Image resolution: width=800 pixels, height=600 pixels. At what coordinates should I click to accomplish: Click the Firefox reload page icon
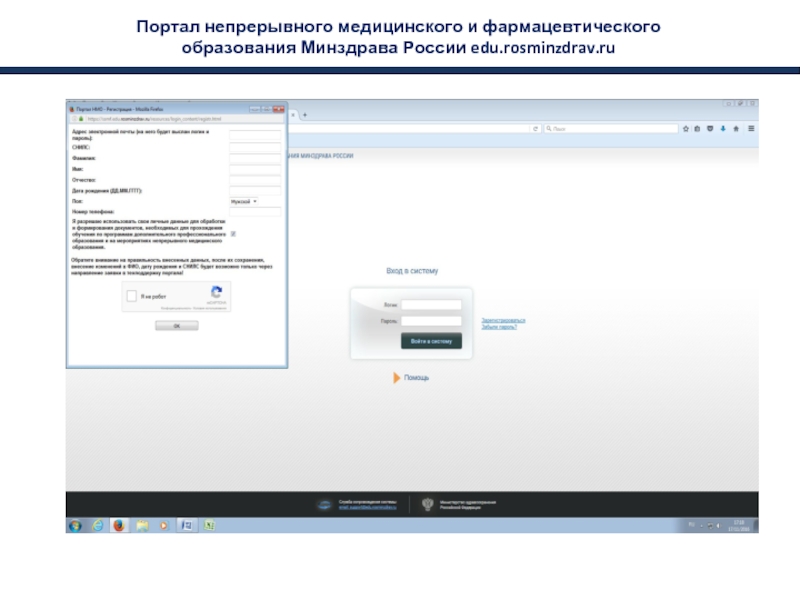(536, 129)
